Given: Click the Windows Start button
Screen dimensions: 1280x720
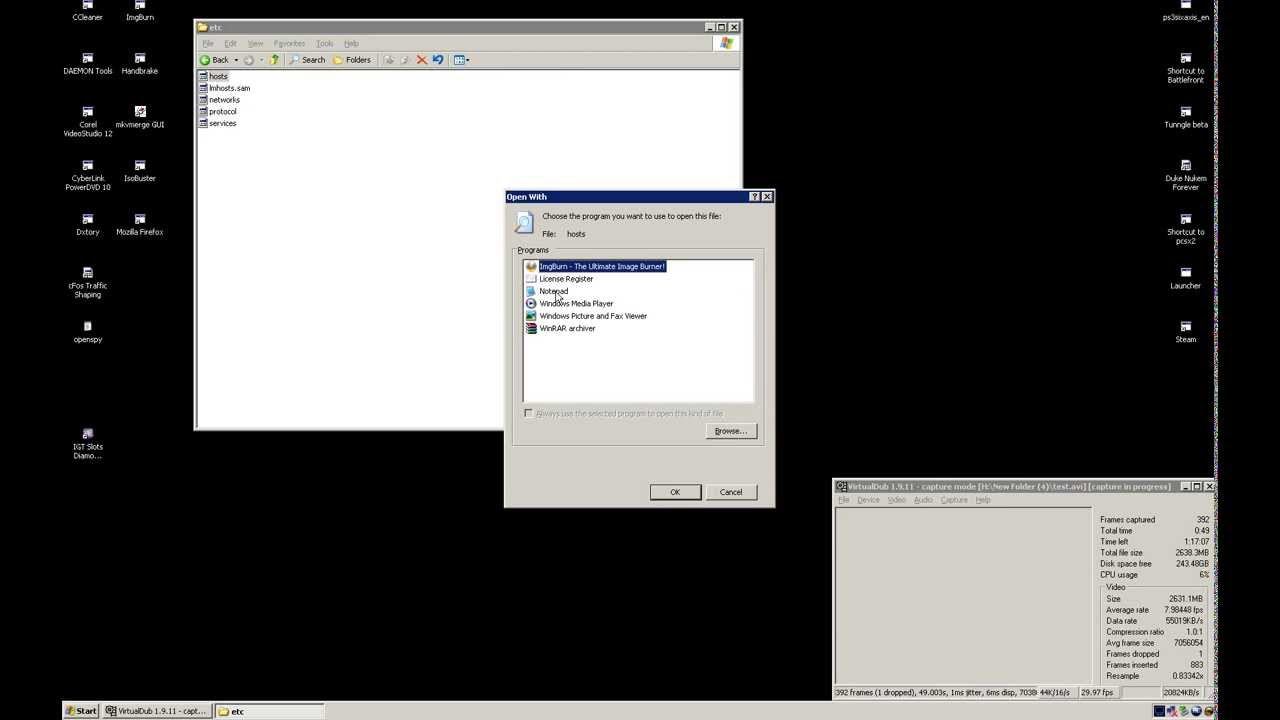Looking at the screenshot, I should (x=81, y=711).
